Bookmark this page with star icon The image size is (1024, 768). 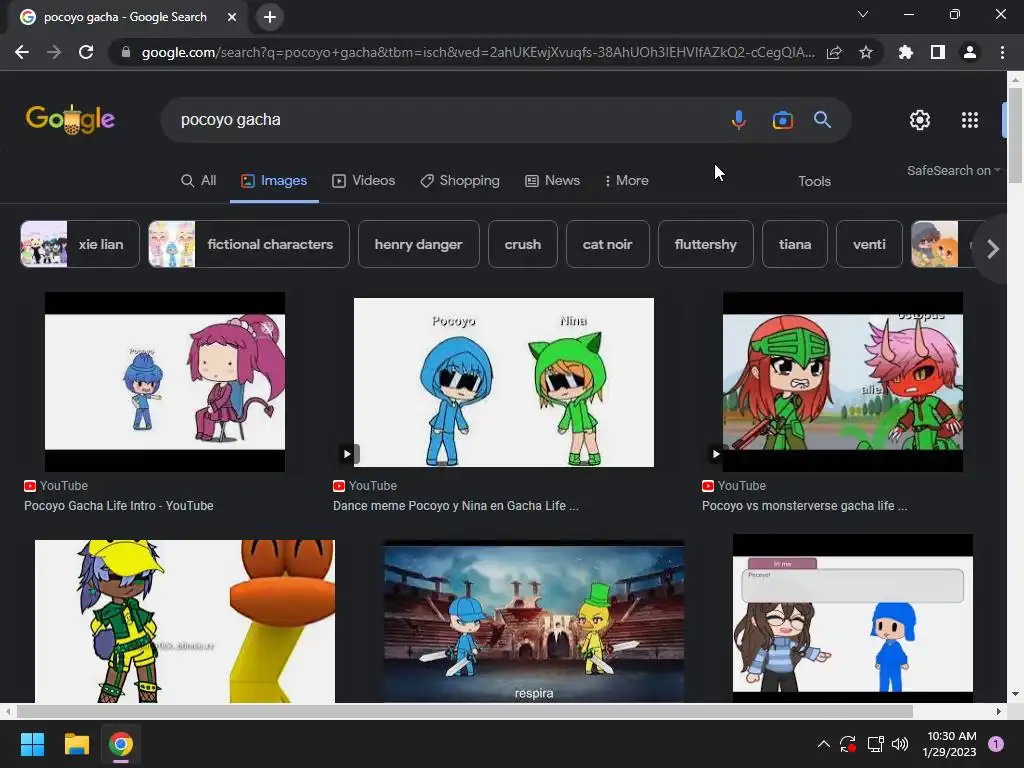(866, 52)
